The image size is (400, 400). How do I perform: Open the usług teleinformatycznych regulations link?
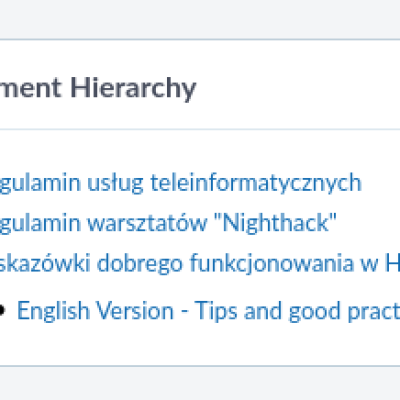[x=181, y=183]
